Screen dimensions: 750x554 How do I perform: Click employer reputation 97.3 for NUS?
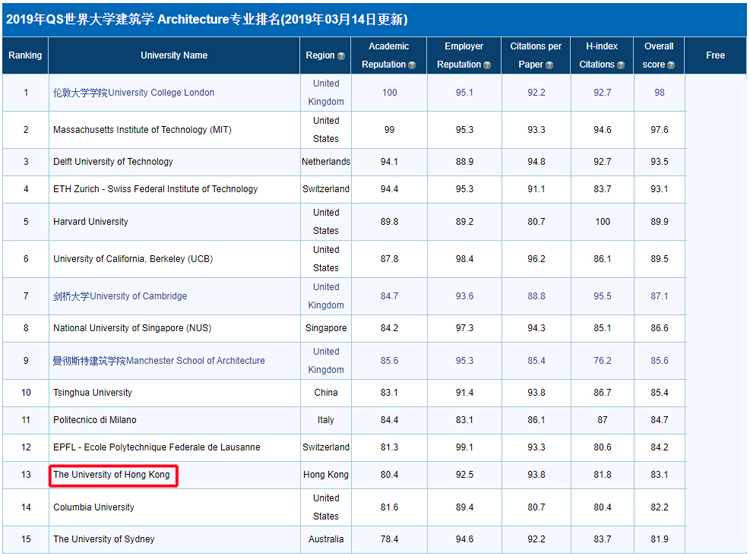[464, 328]
